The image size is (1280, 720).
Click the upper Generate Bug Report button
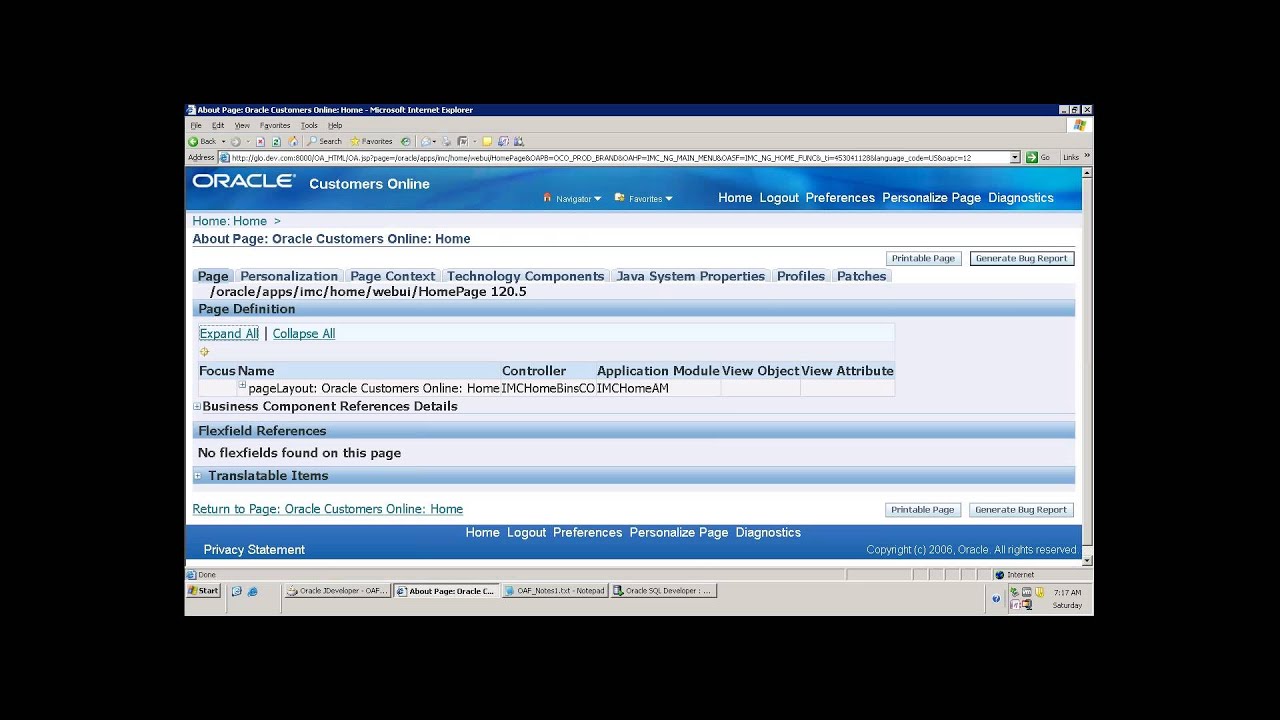click(x=1021, y=258)
